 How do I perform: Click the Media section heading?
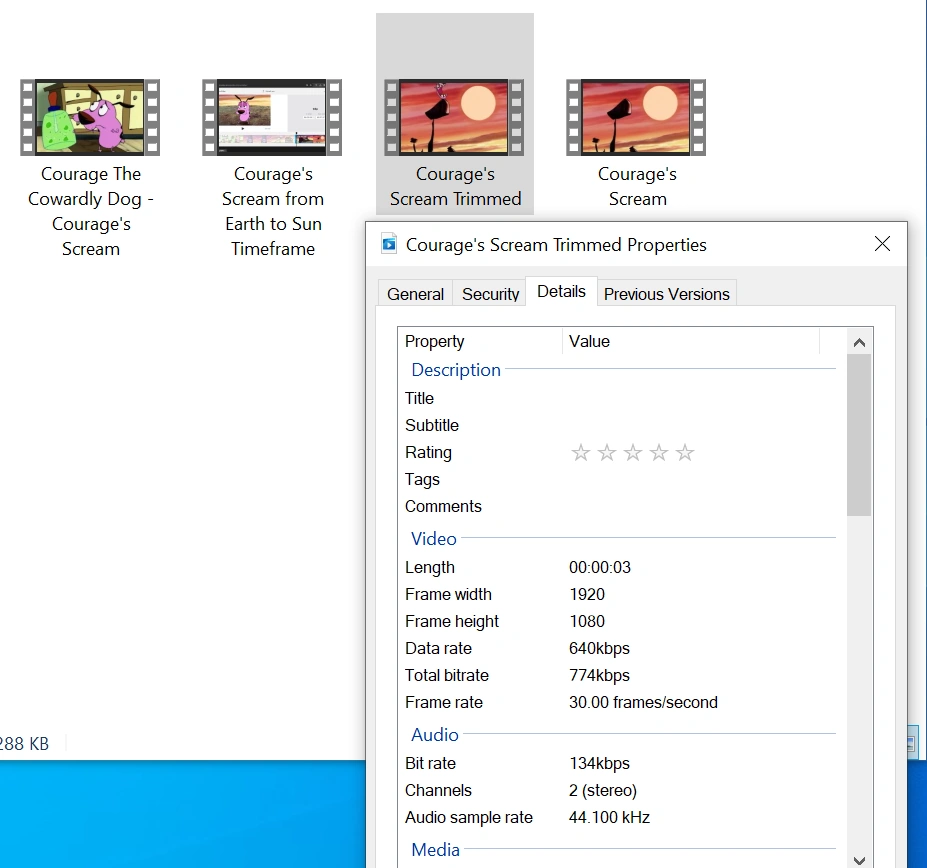(x=435, y=850)
